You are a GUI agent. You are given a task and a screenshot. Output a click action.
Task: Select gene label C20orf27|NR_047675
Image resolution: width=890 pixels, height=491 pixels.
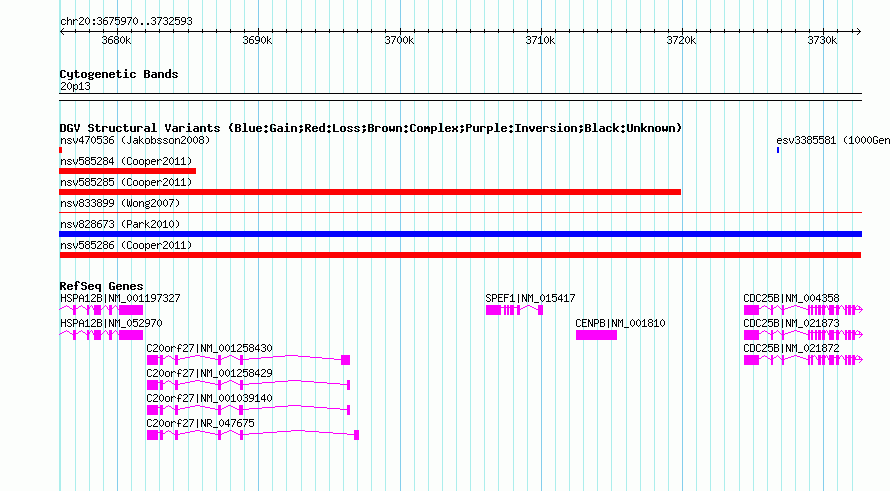tap(200, 423)
